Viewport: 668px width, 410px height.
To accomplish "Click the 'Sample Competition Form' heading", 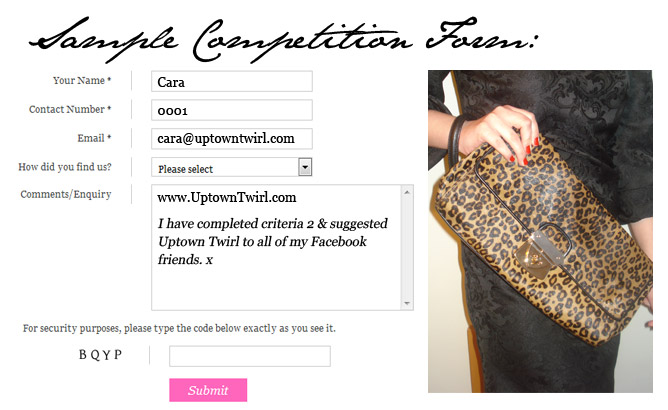I will point(283,40).
